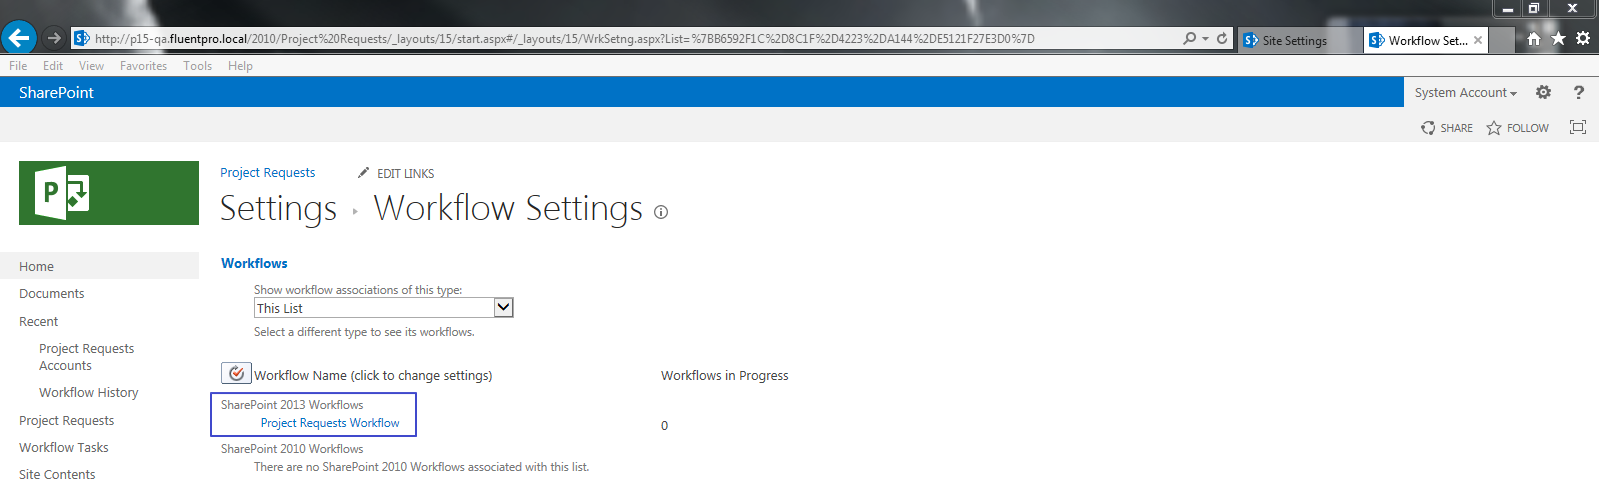Click 'Show workflow associations of this type' label
This screenshot has width=1599, height=483.
pos(358,290)
